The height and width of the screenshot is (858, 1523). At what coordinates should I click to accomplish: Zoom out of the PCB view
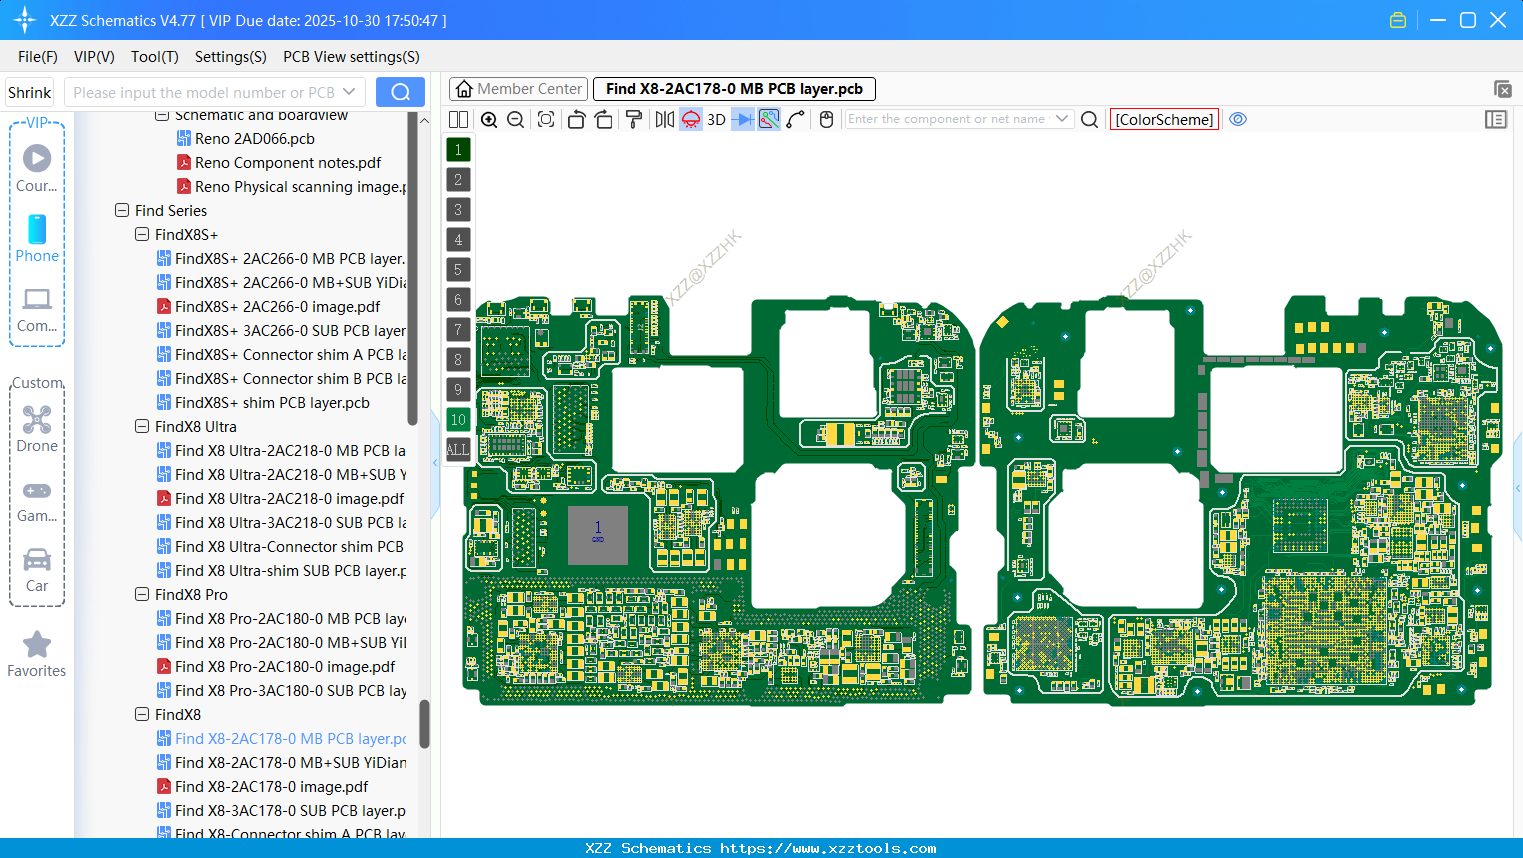(514, 119)
